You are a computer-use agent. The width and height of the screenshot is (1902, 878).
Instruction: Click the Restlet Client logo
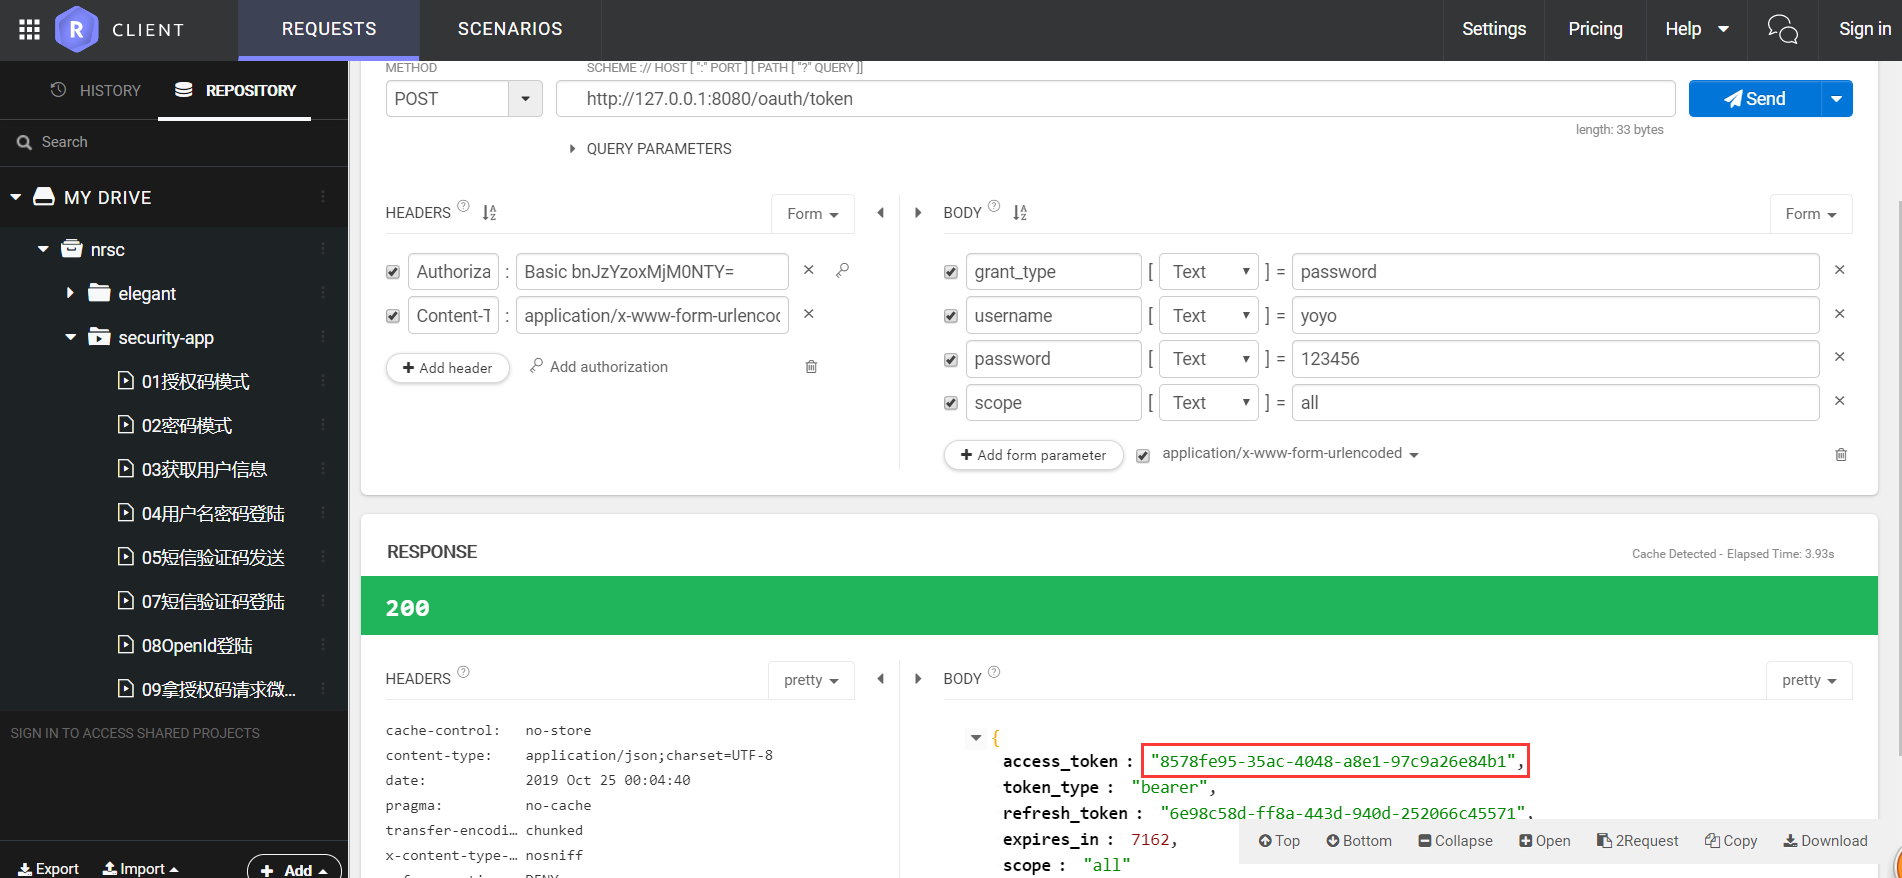(x=77, y=29)
